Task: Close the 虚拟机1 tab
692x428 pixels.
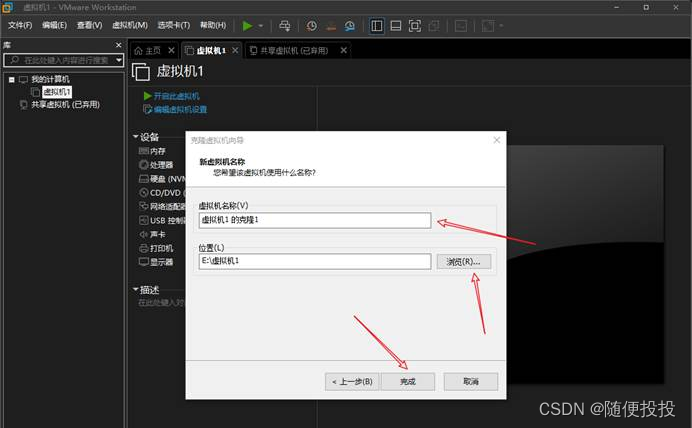Action: (x=235, y=50)
